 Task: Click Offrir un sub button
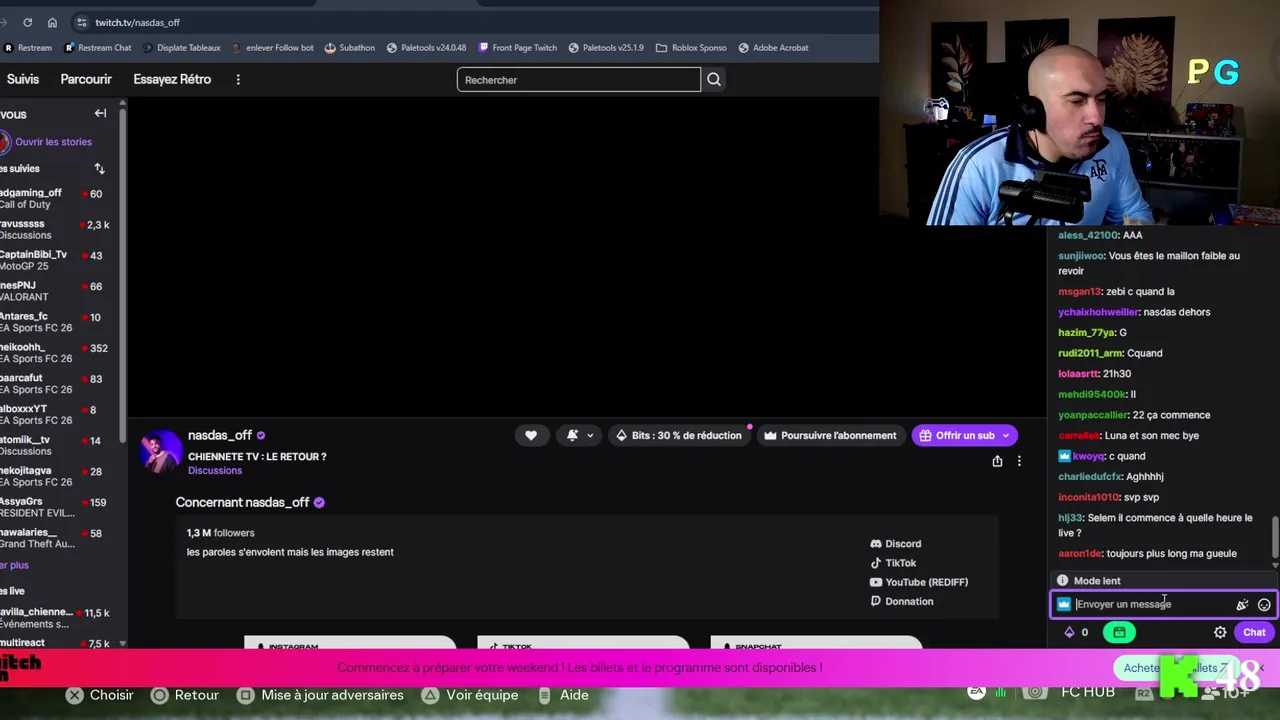pos(957,435)
